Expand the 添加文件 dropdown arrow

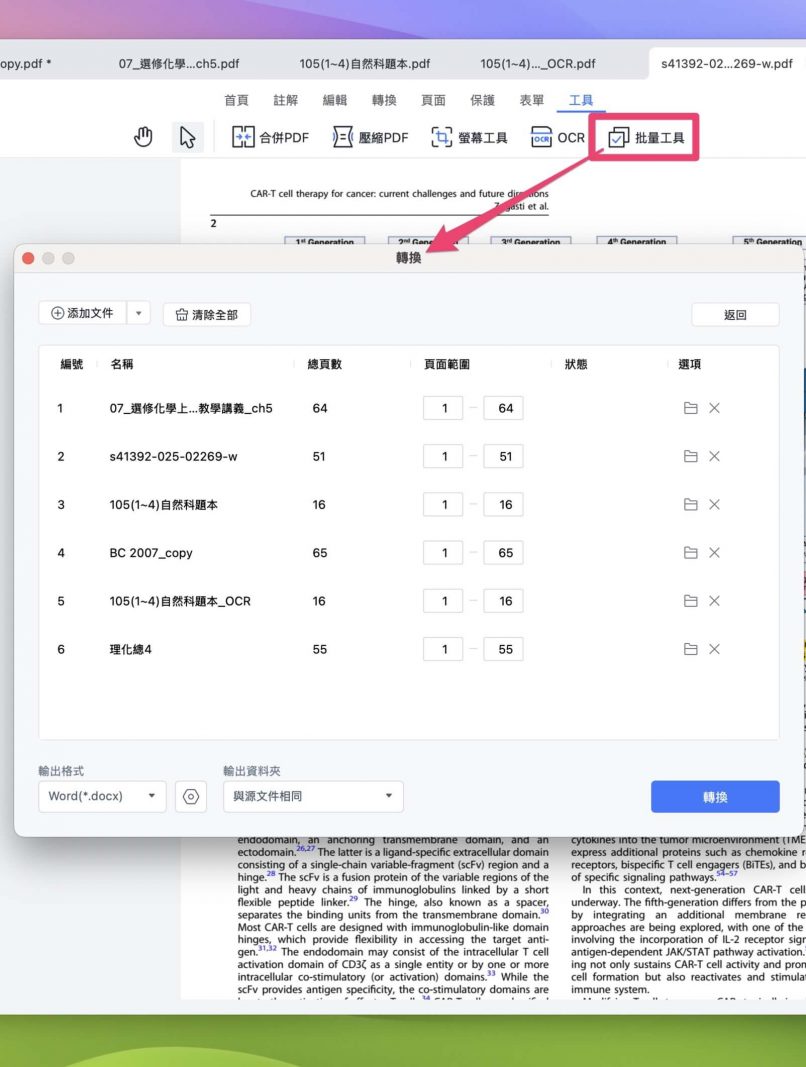point(138,314)
